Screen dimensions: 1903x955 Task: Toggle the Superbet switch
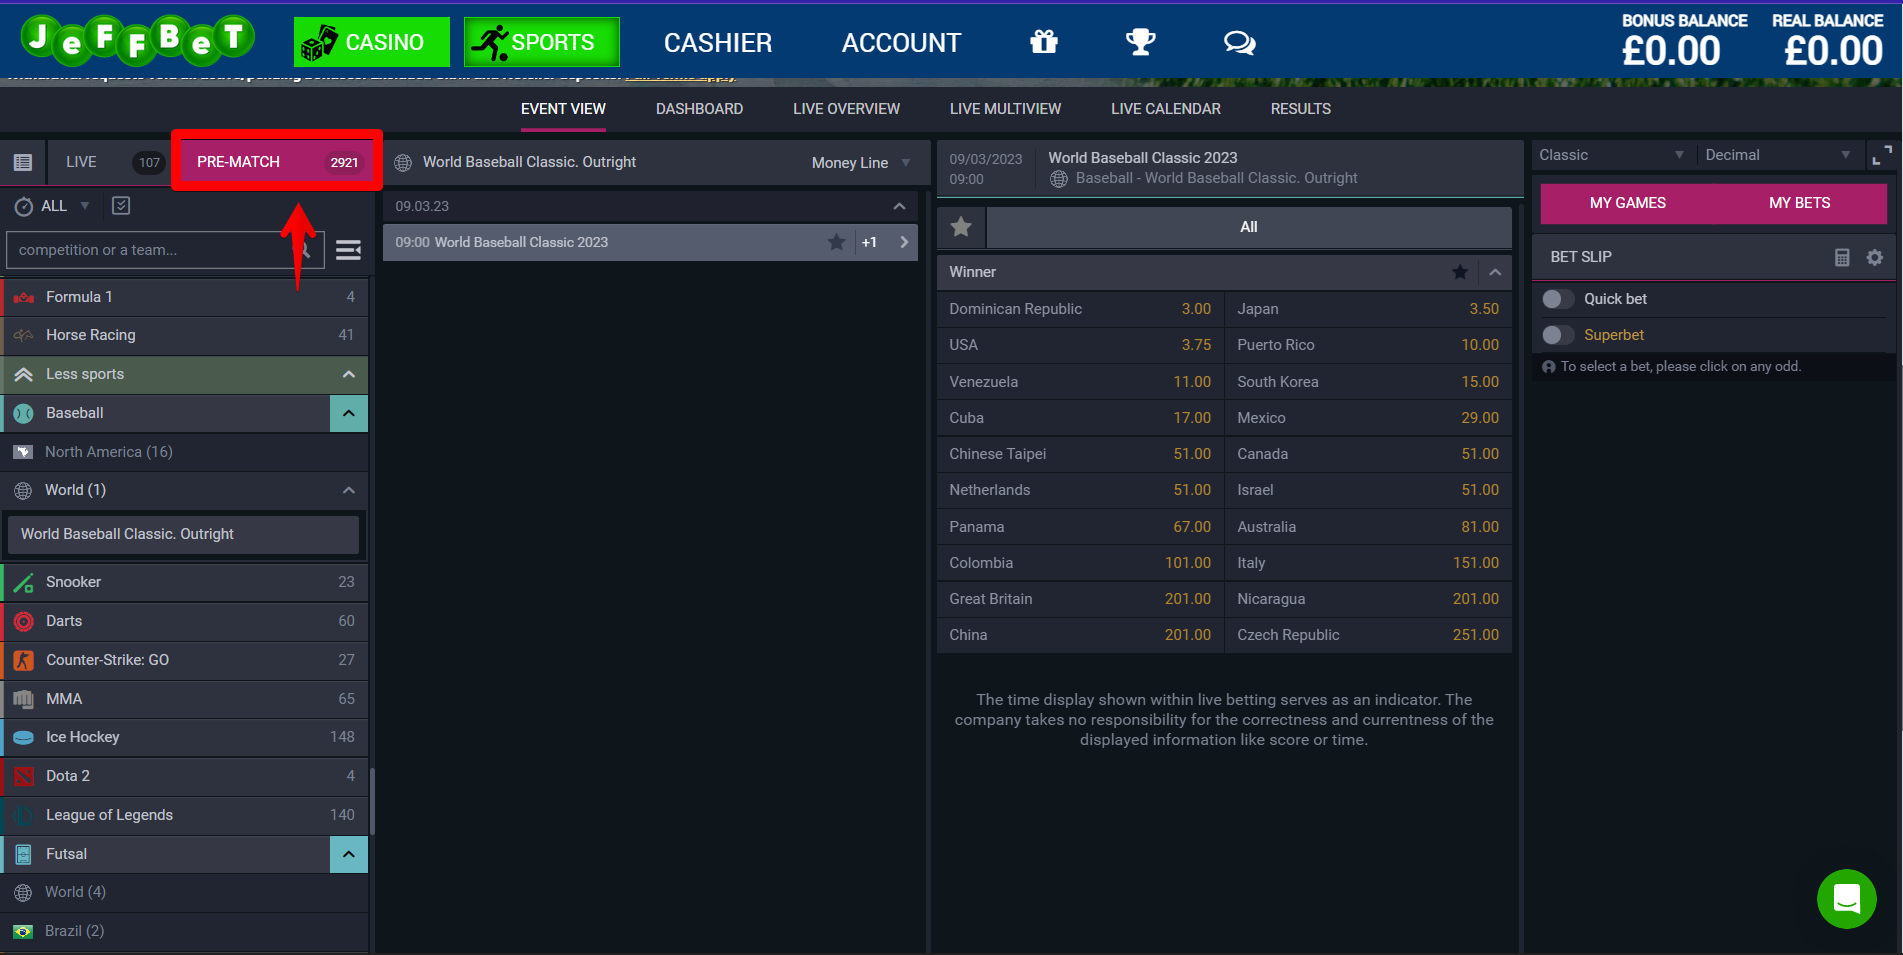click(1558, 335)
